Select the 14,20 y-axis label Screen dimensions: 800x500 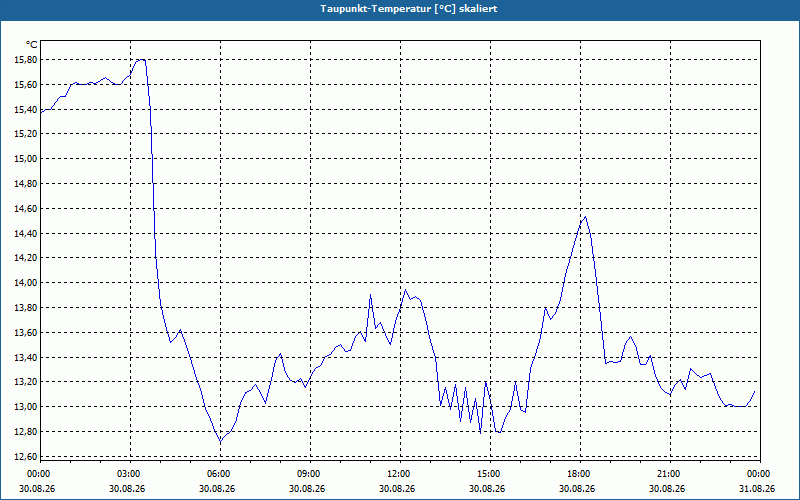point(26,258)
